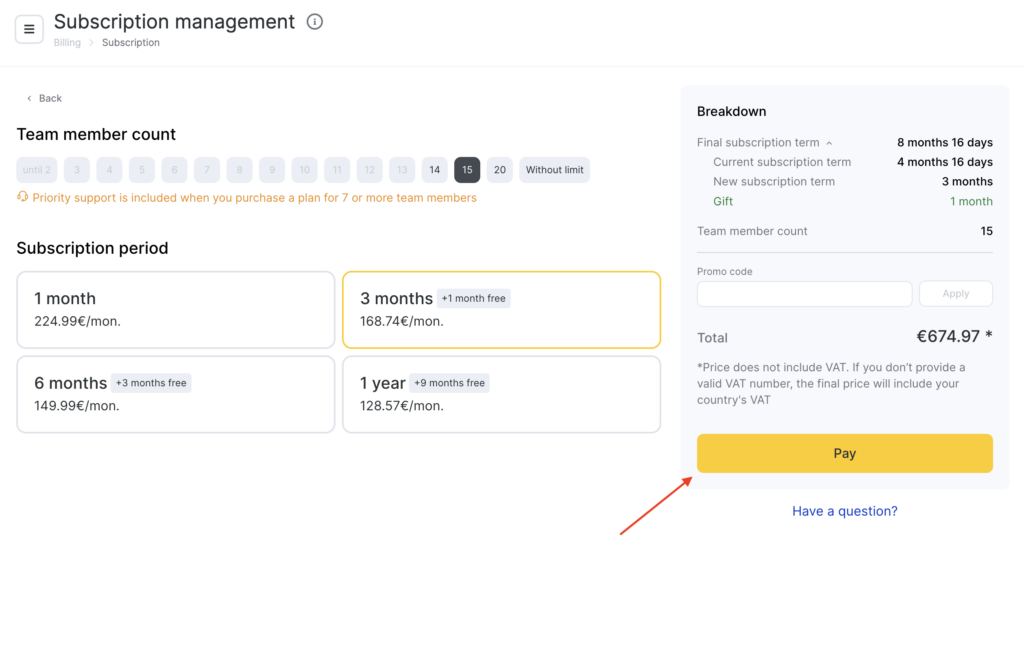This screenshot has width=1024, height=649.
Task: Click the 'Current subscription term' label
Action: [782, 162]
